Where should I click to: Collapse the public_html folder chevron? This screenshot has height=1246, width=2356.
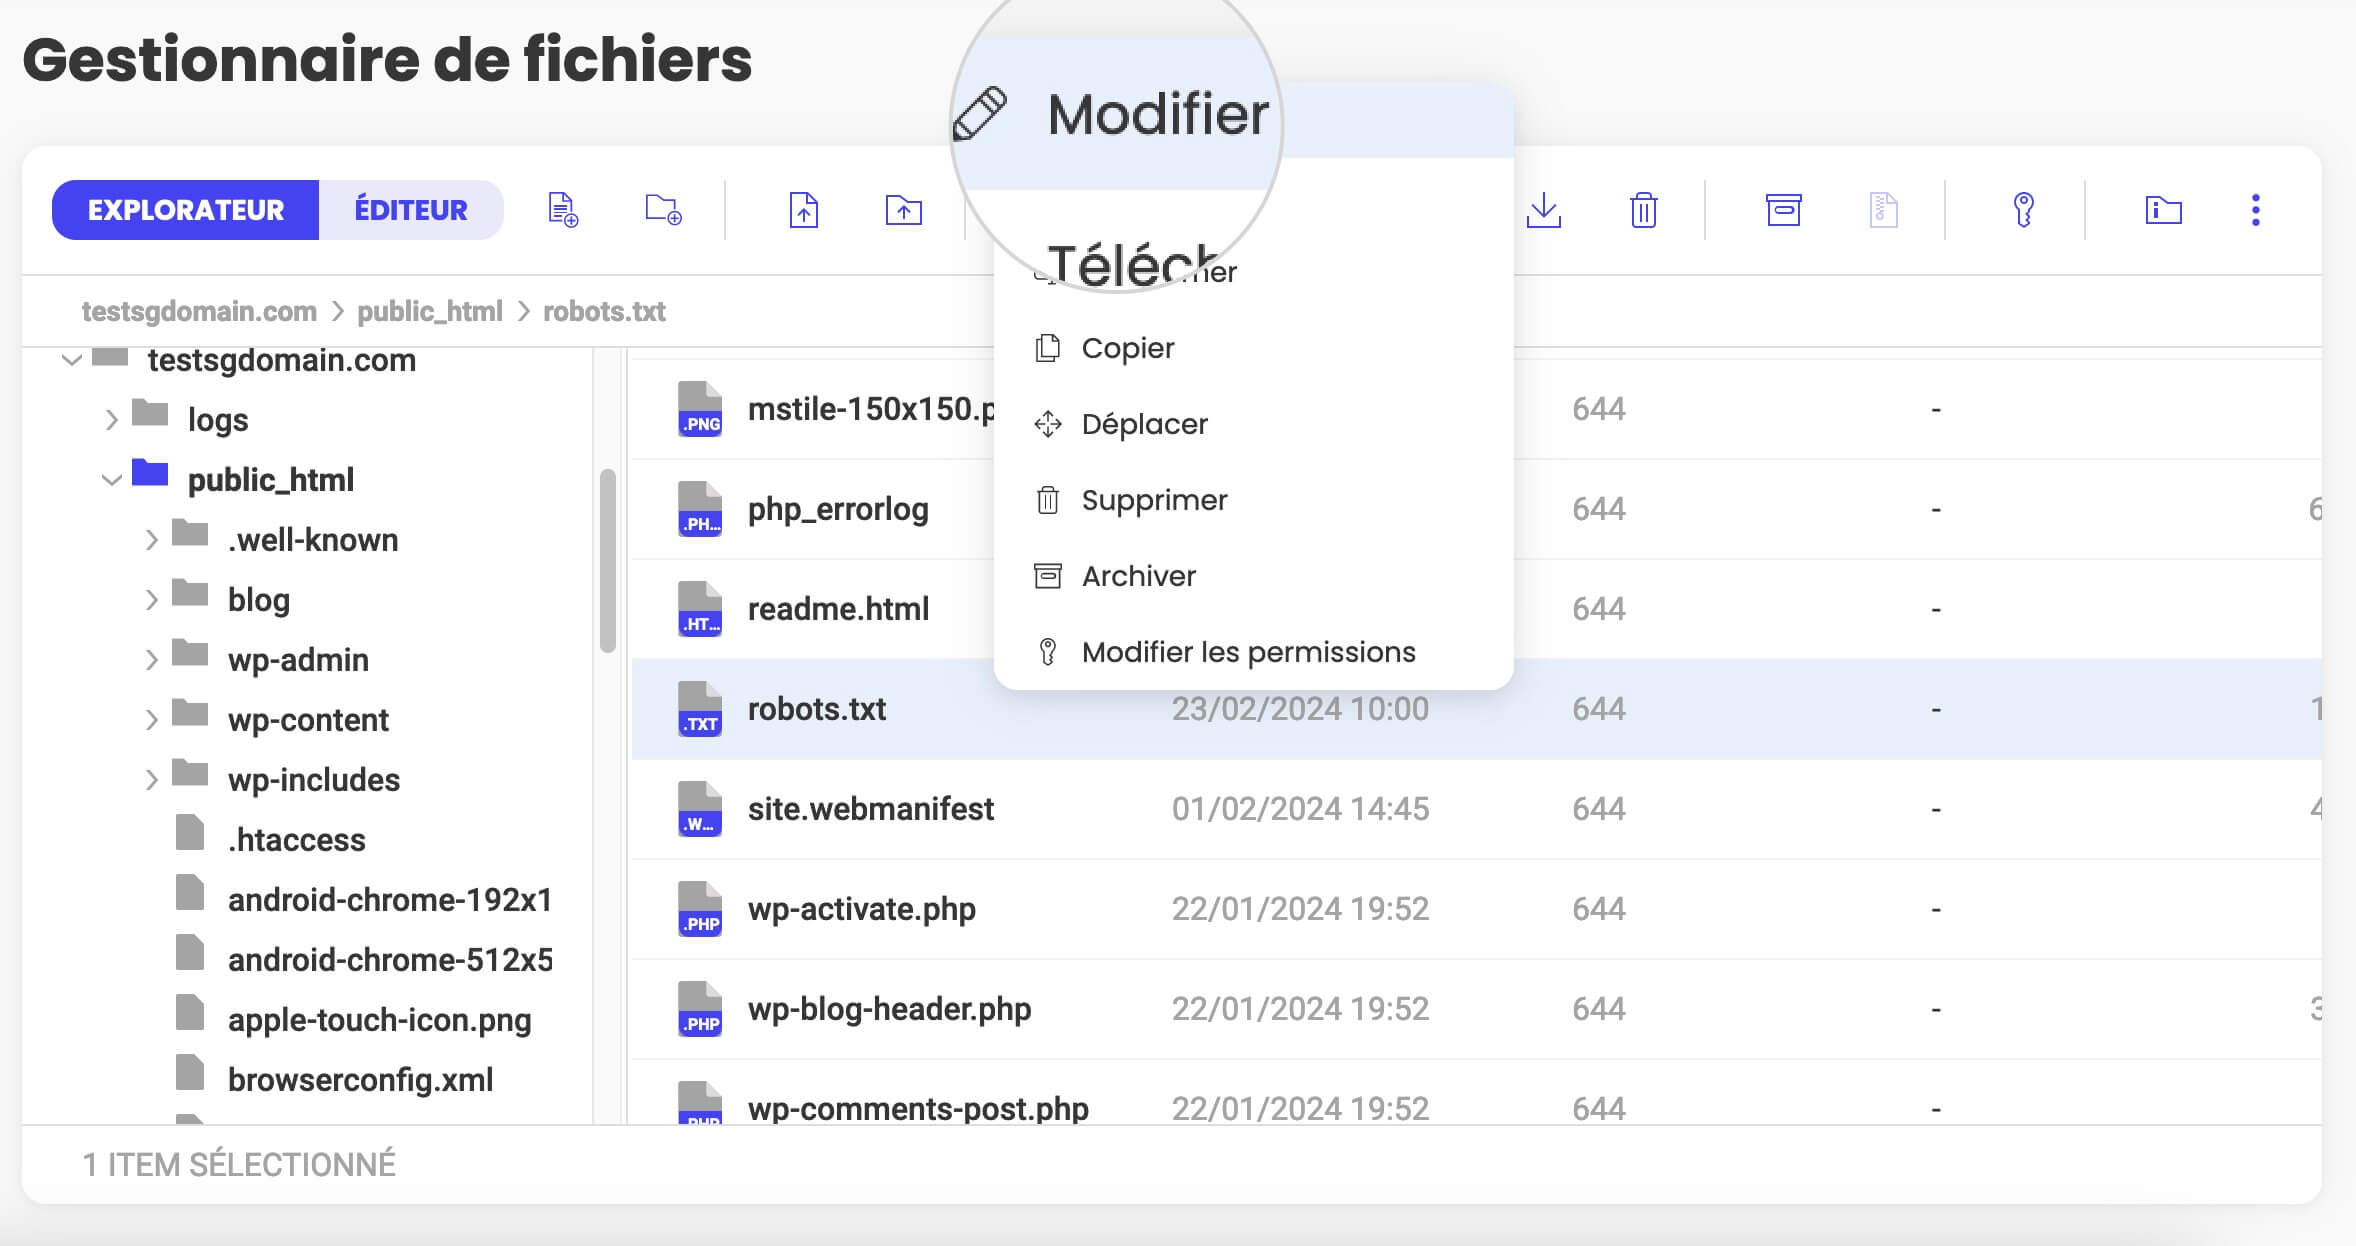click(111, 480)
